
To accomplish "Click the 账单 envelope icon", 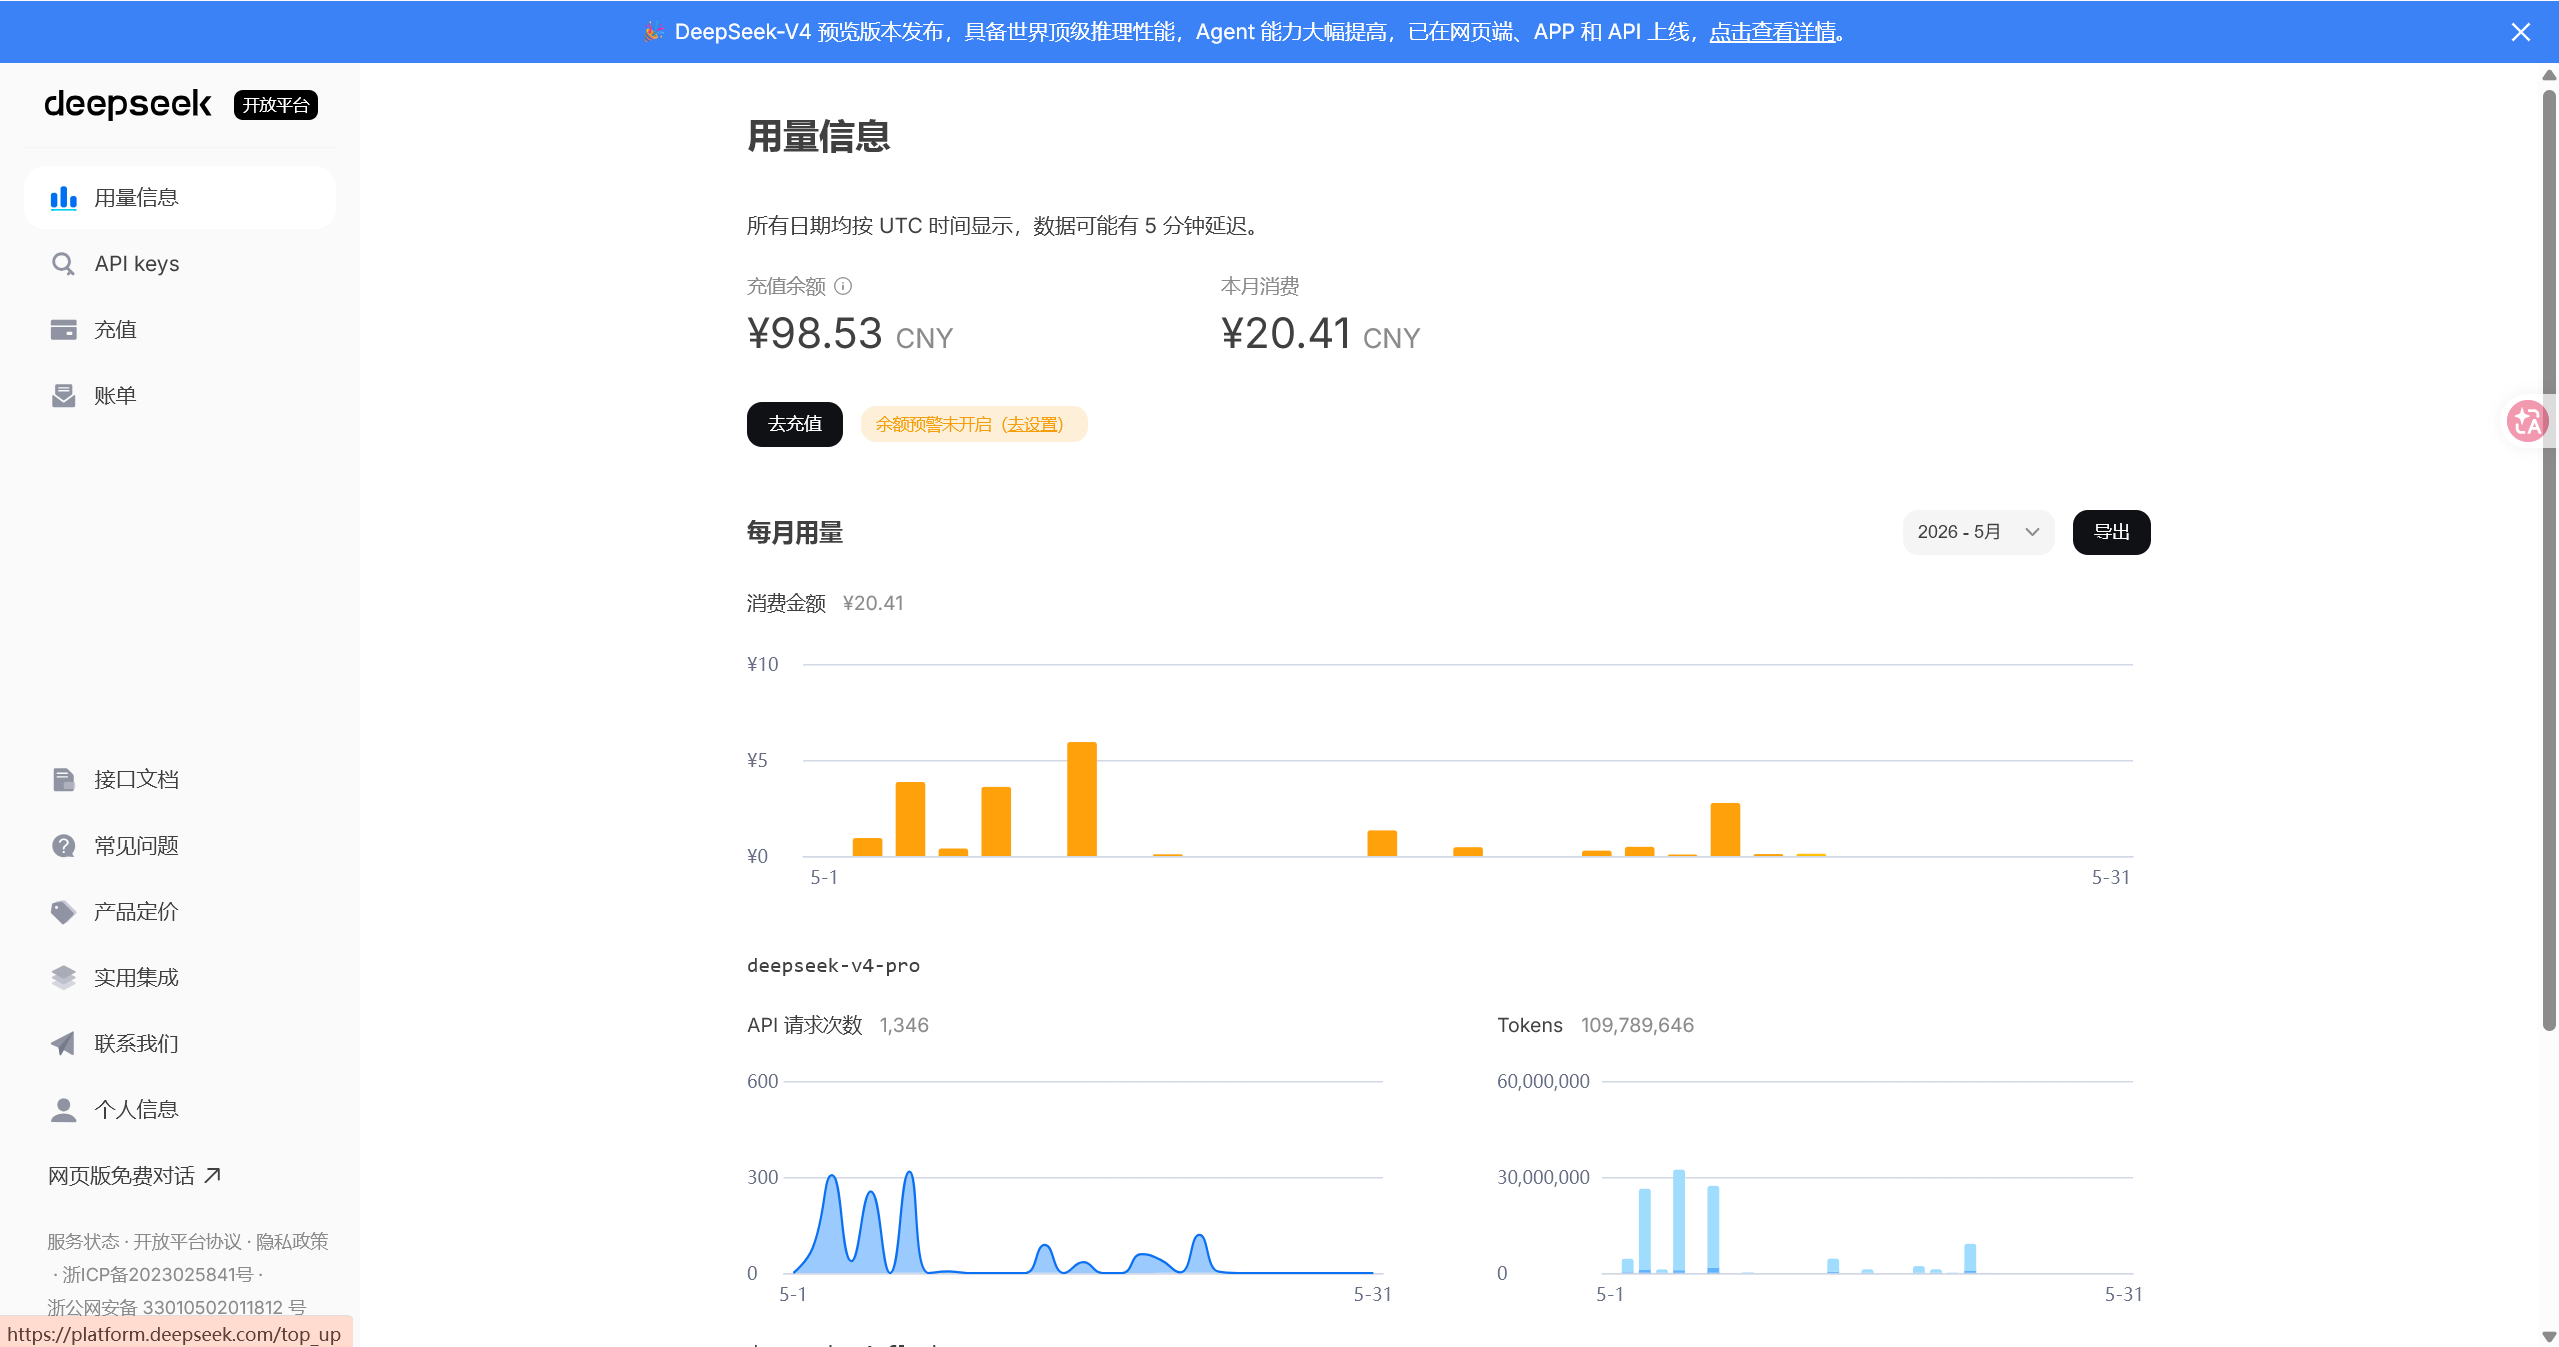I will [x=63, y=396].
